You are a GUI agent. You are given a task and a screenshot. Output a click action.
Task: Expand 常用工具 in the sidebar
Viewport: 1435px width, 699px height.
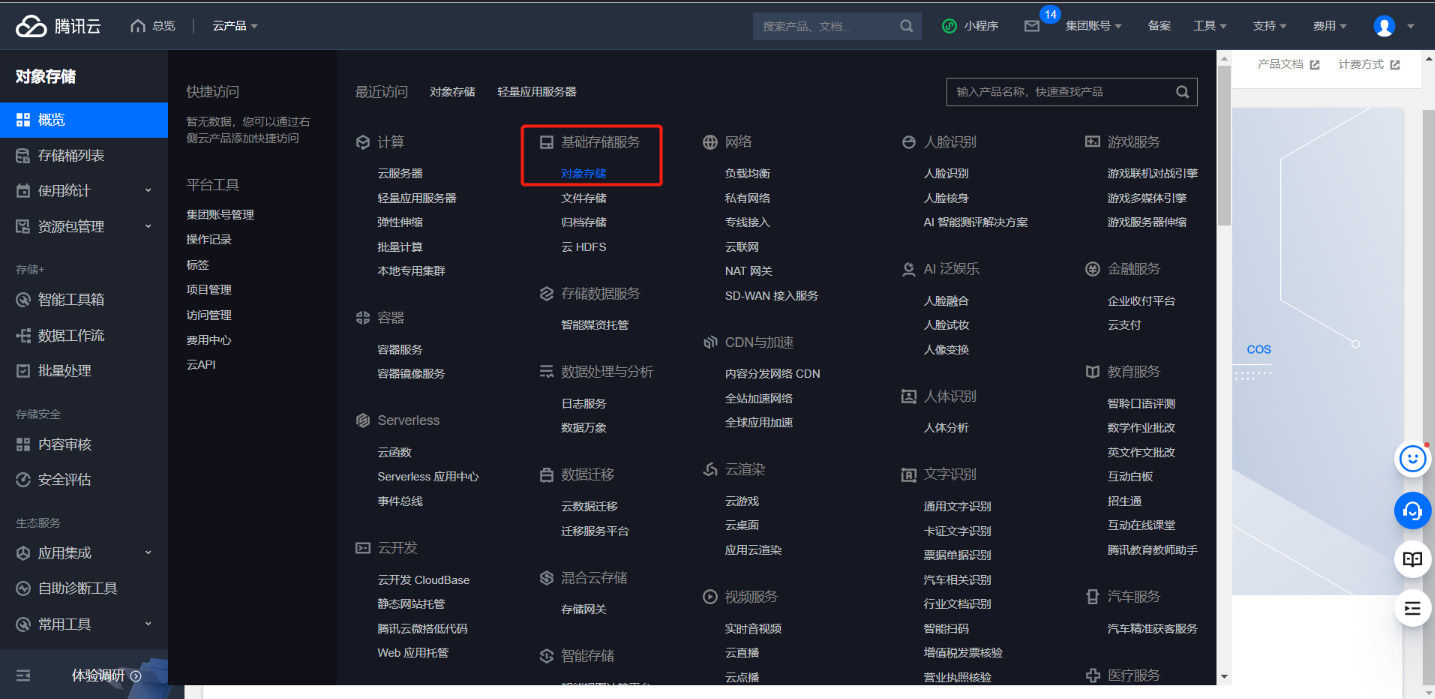[84, 624]
